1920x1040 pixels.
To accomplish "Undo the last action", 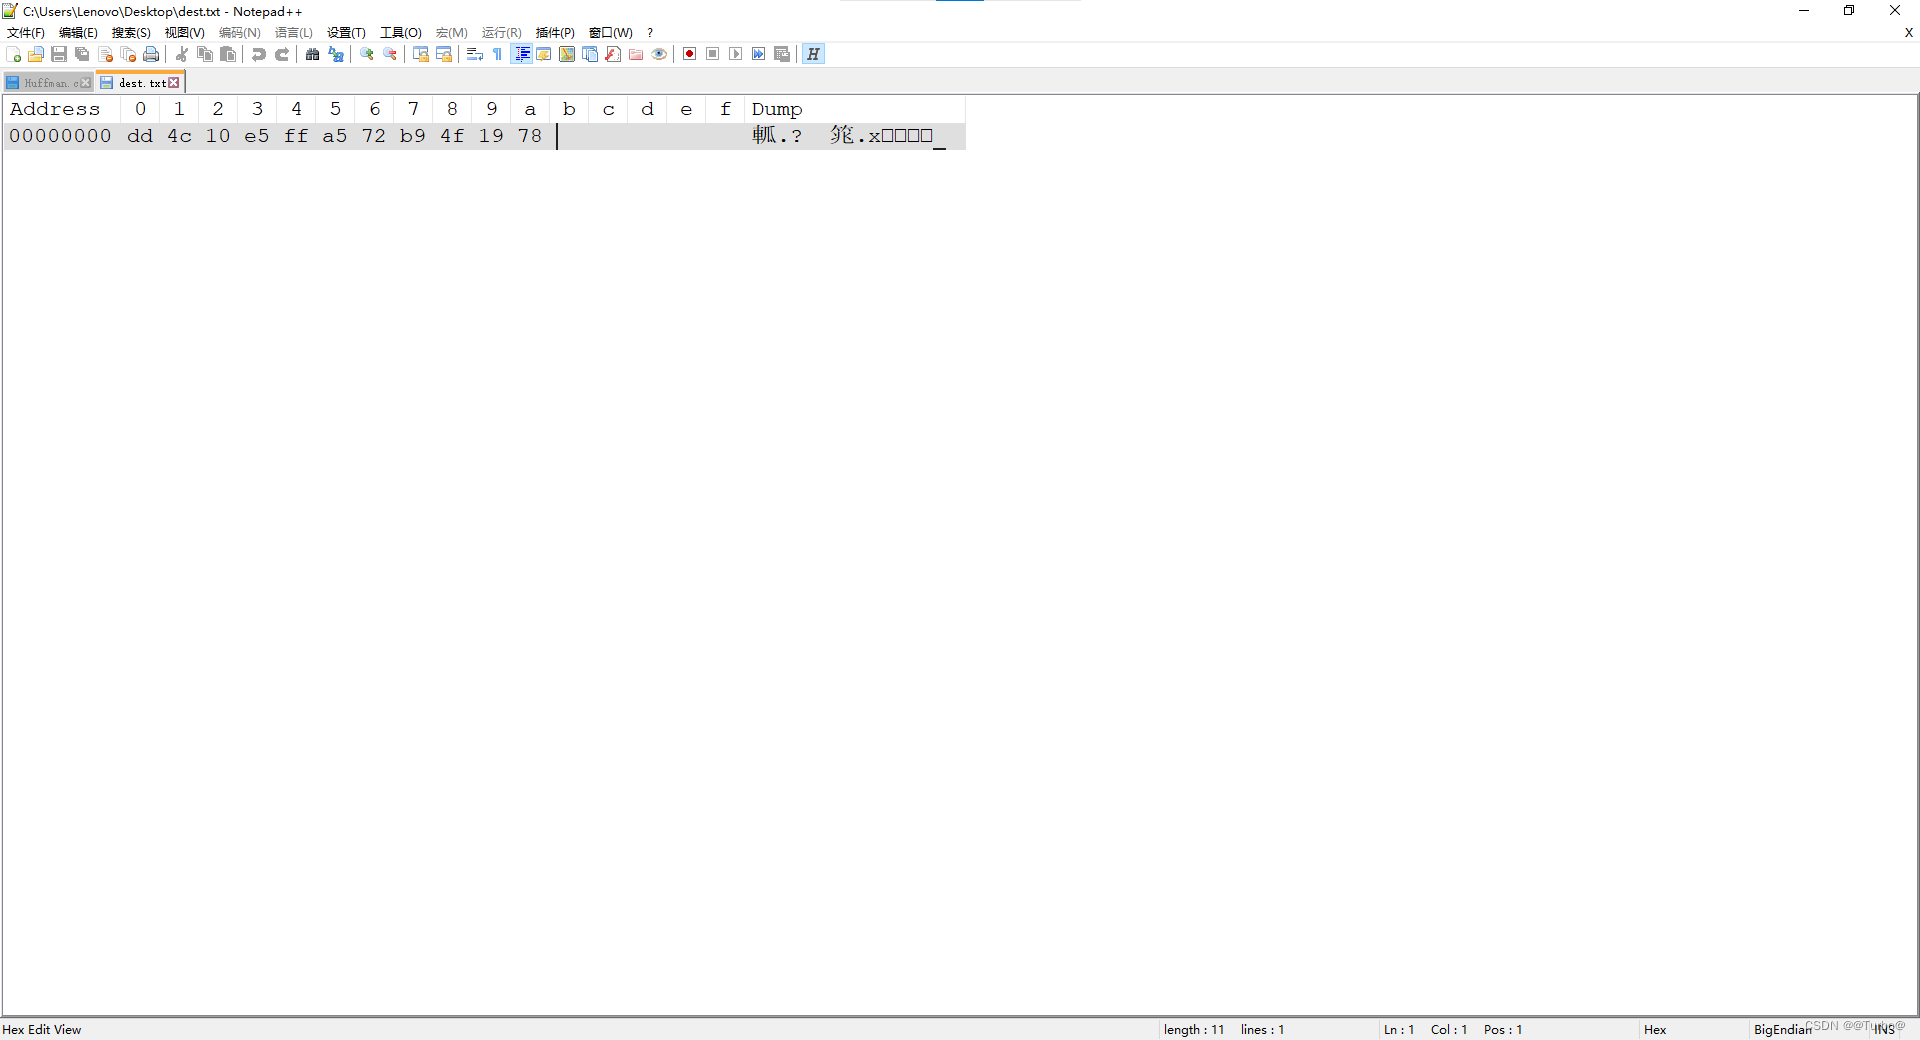I will (x=258, y=54).
